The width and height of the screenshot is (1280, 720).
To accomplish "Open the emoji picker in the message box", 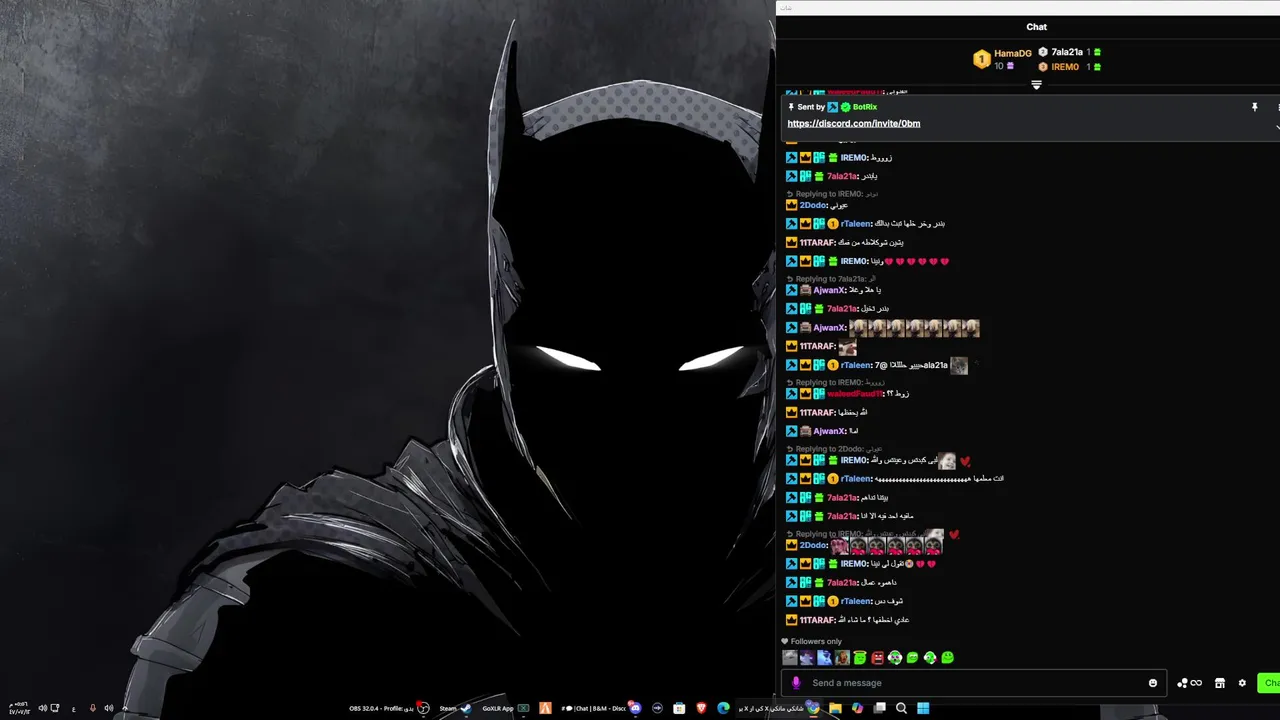I will (x=1153, y=683).
